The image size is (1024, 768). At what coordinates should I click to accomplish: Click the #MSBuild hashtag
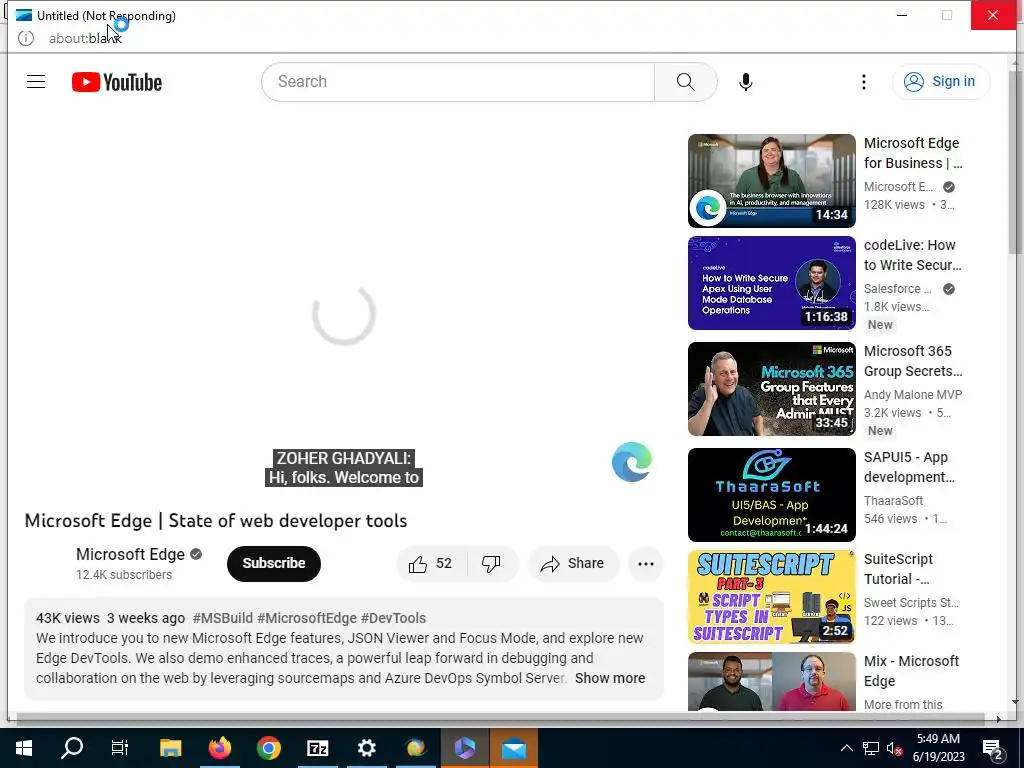point(223,618)
